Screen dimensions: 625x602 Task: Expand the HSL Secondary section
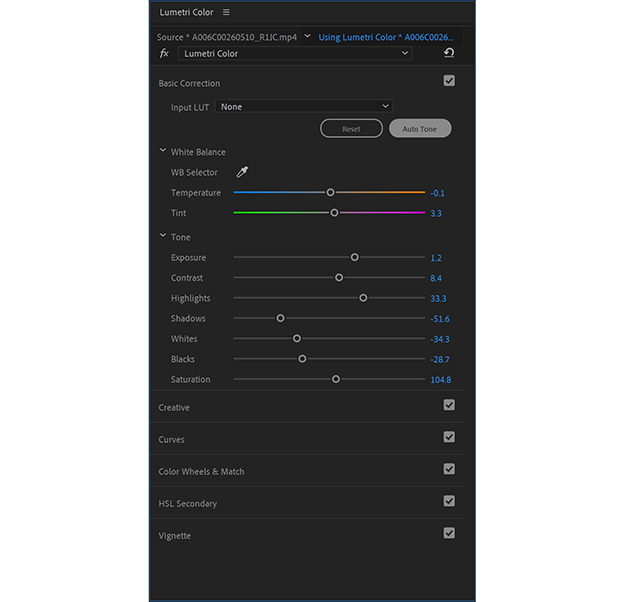point(188,503)
